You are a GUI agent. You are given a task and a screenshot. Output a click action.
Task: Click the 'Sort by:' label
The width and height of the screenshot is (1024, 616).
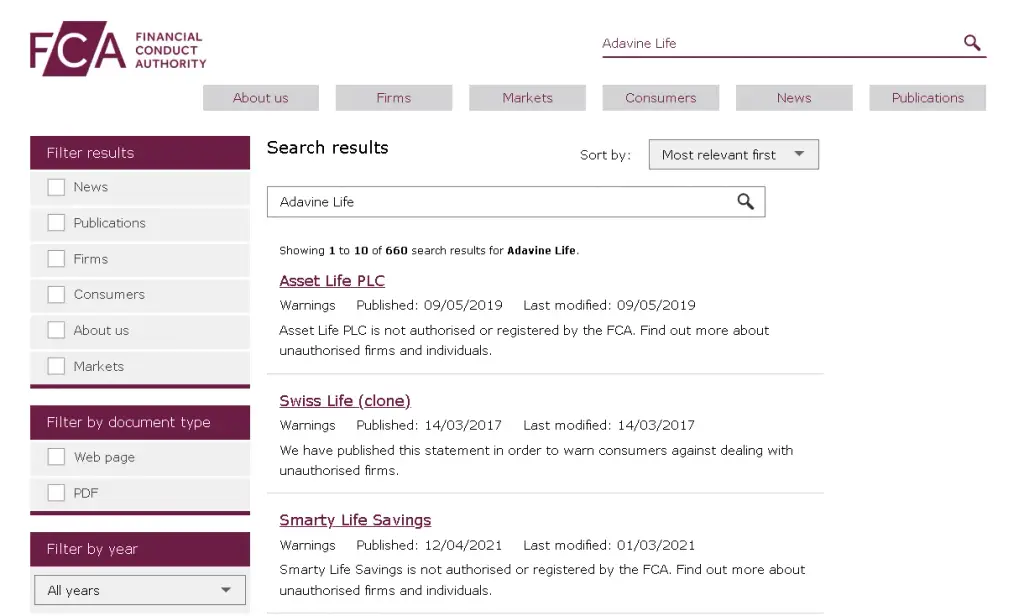pos(605,155)
